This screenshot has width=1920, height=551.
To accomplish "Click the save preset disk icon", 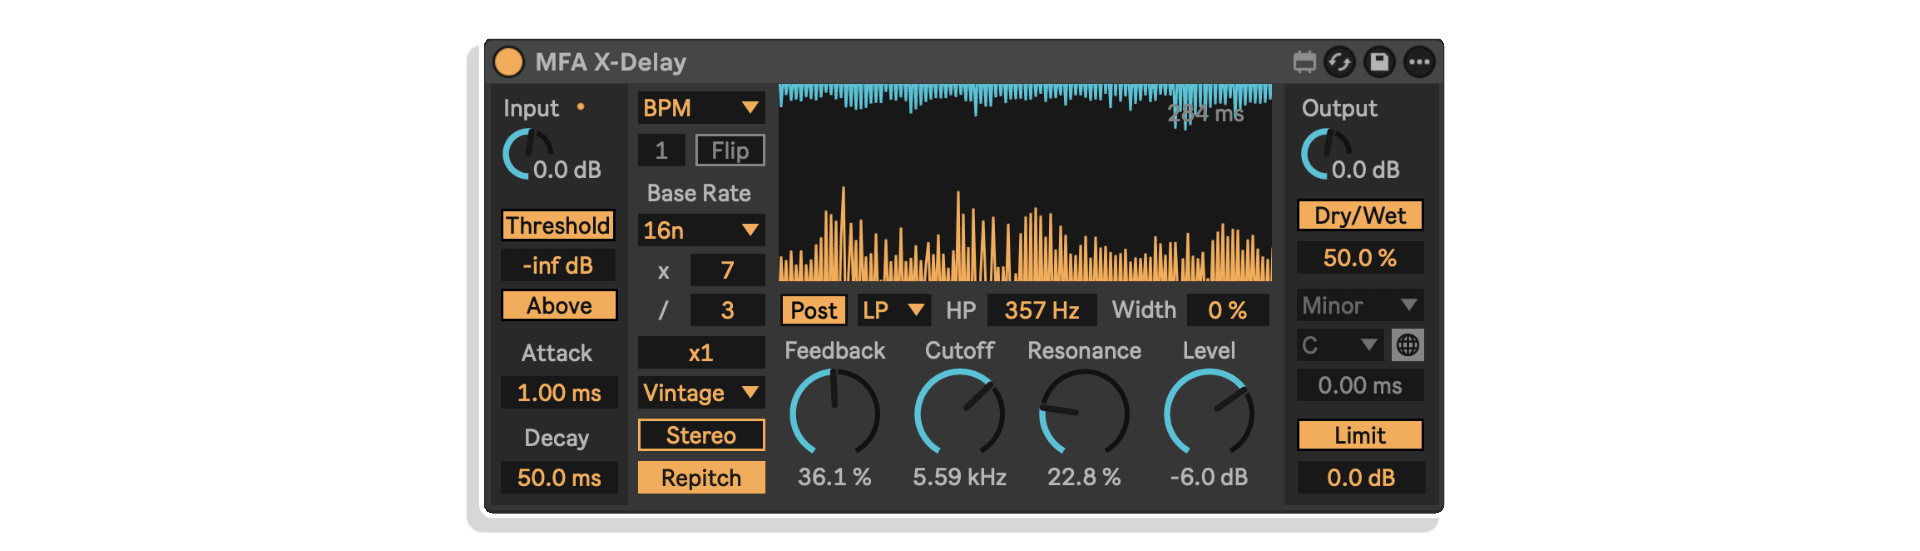I will (1379, 62).
